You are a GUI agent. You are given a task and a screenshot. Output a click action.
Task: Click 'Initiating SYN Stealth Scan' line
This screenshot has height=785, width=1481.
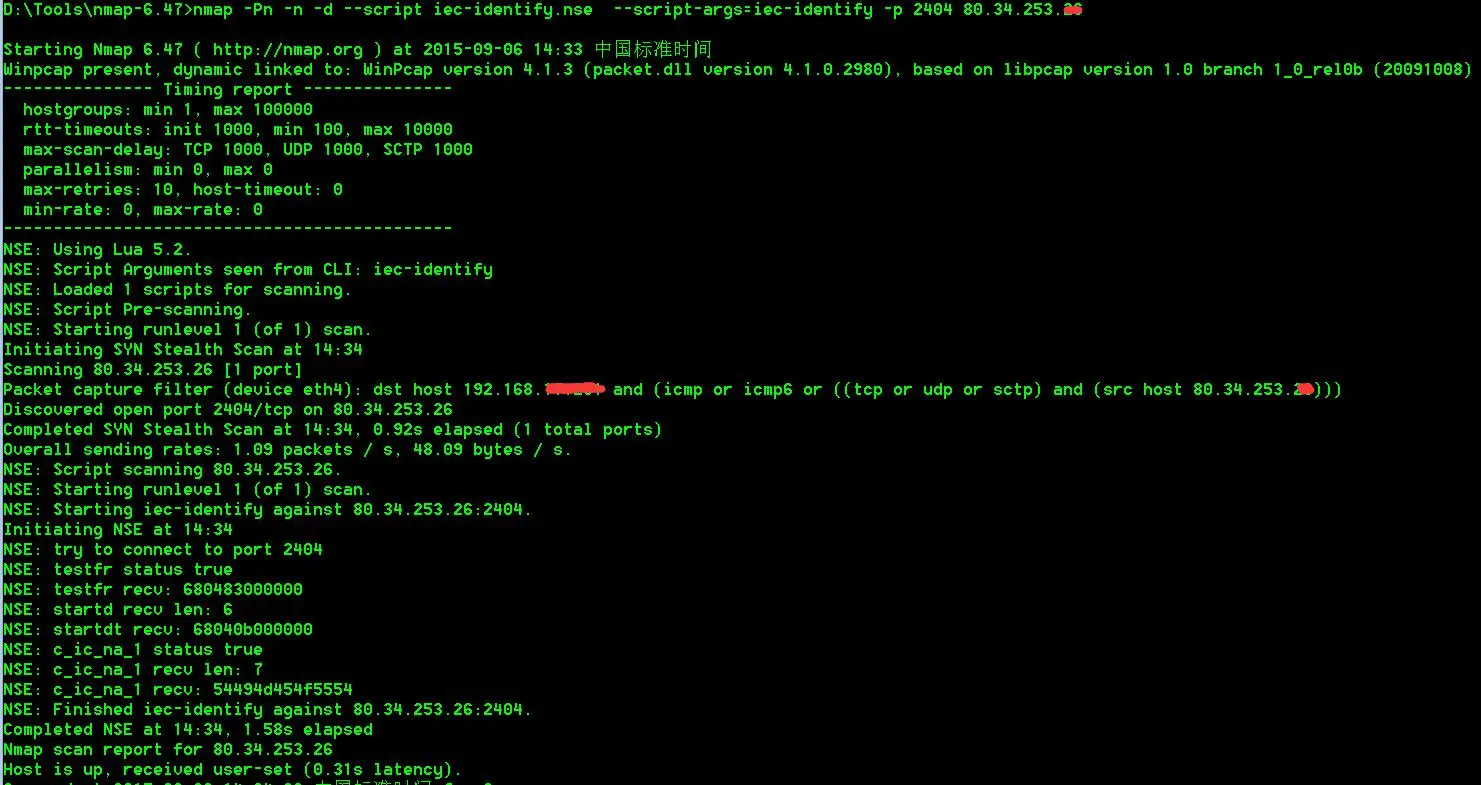pos(183,350)
